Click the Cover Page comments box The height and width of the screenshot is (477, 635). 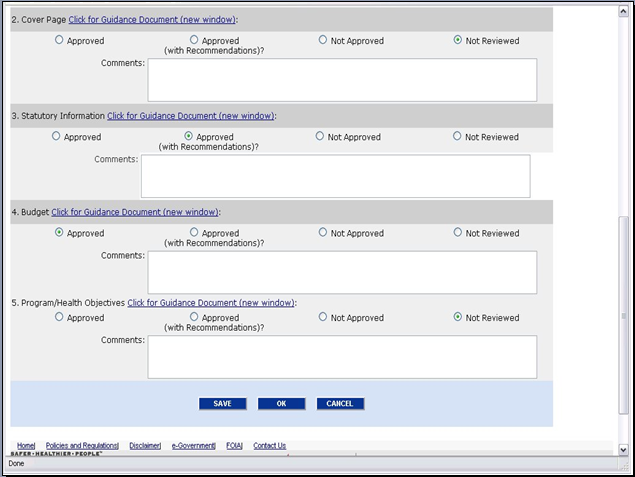click(x=342, y=80)
